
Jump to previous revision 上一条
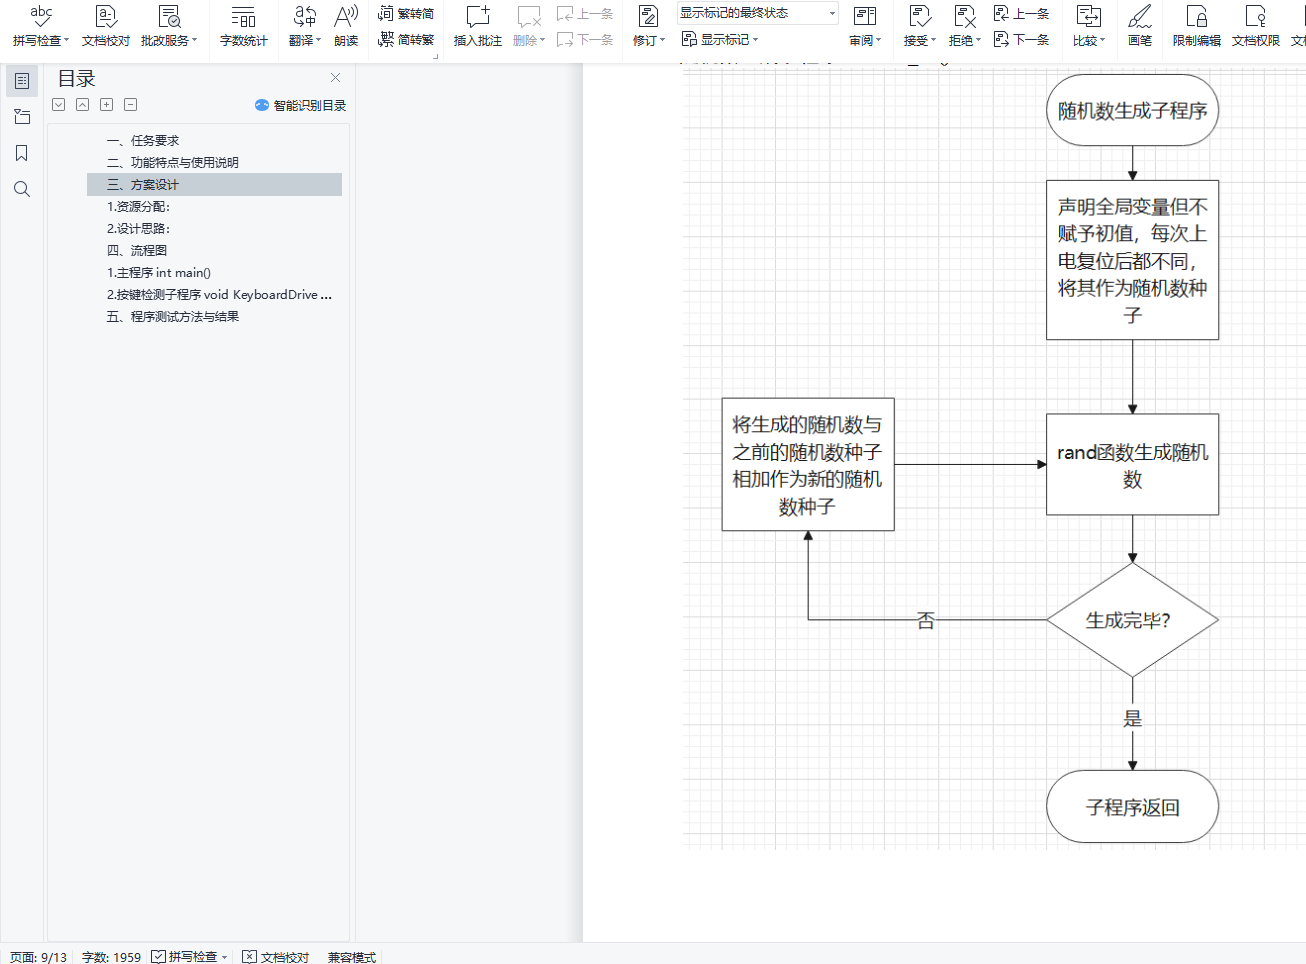1021,14
